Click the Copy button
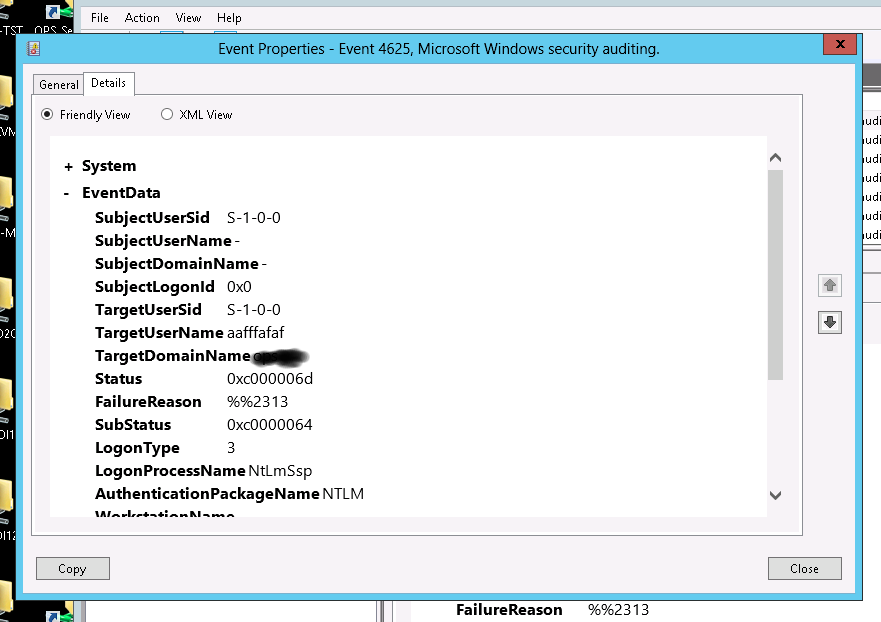This screenshot has height=622, width=881. pyautogui.click(x=72, y=569)
